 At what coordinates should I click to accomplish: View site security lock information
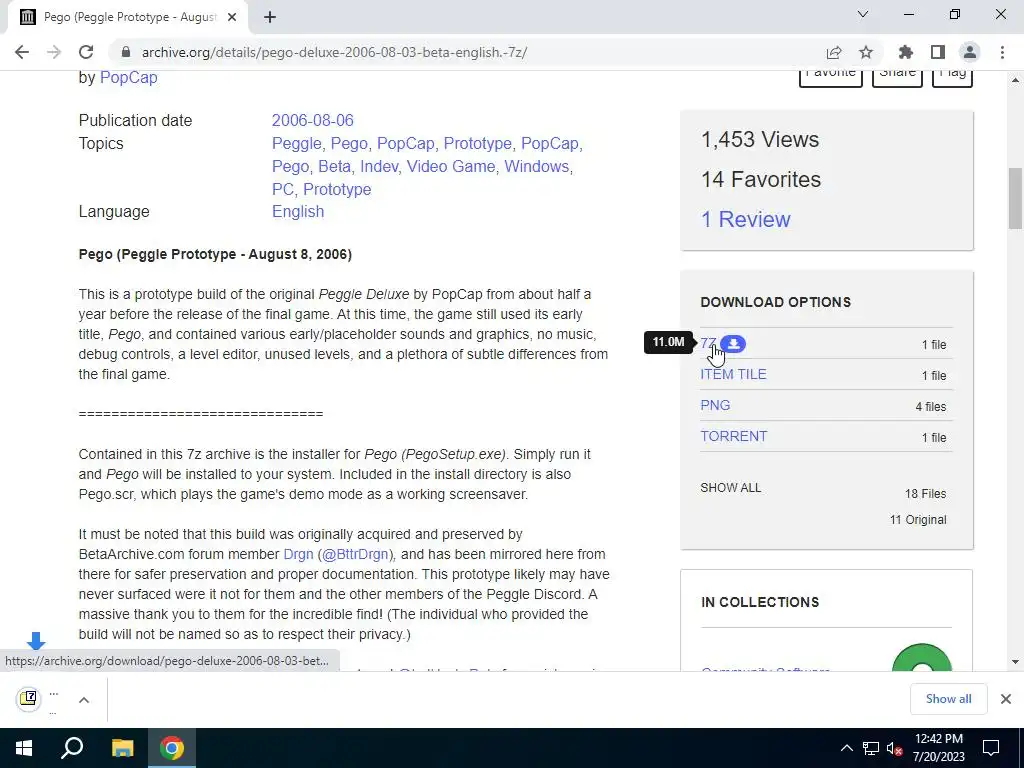coord(126,52)
